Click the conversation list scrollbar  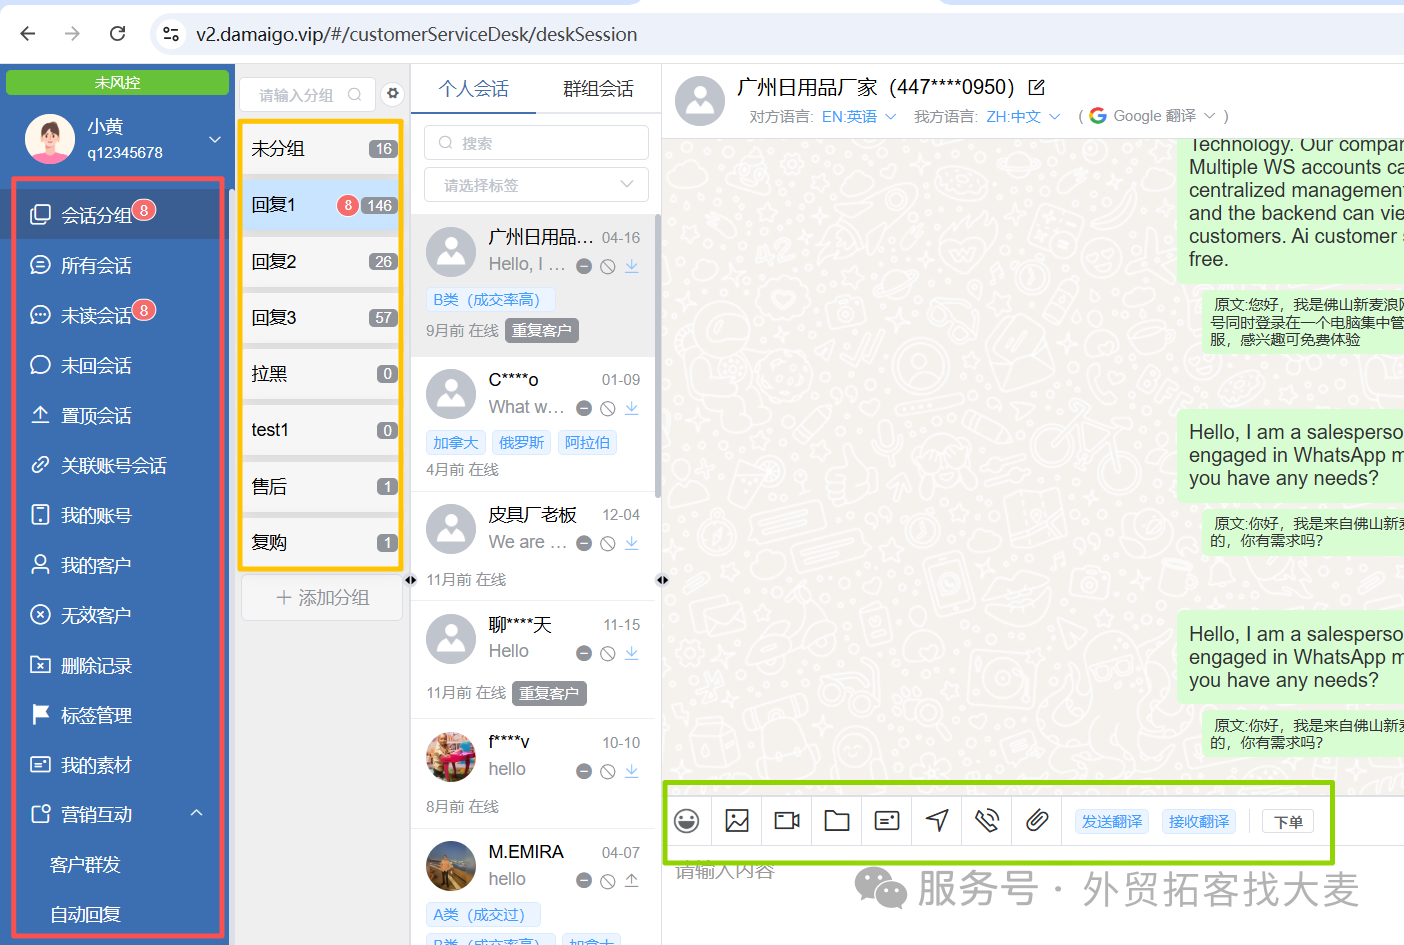(x=658, y=355)
